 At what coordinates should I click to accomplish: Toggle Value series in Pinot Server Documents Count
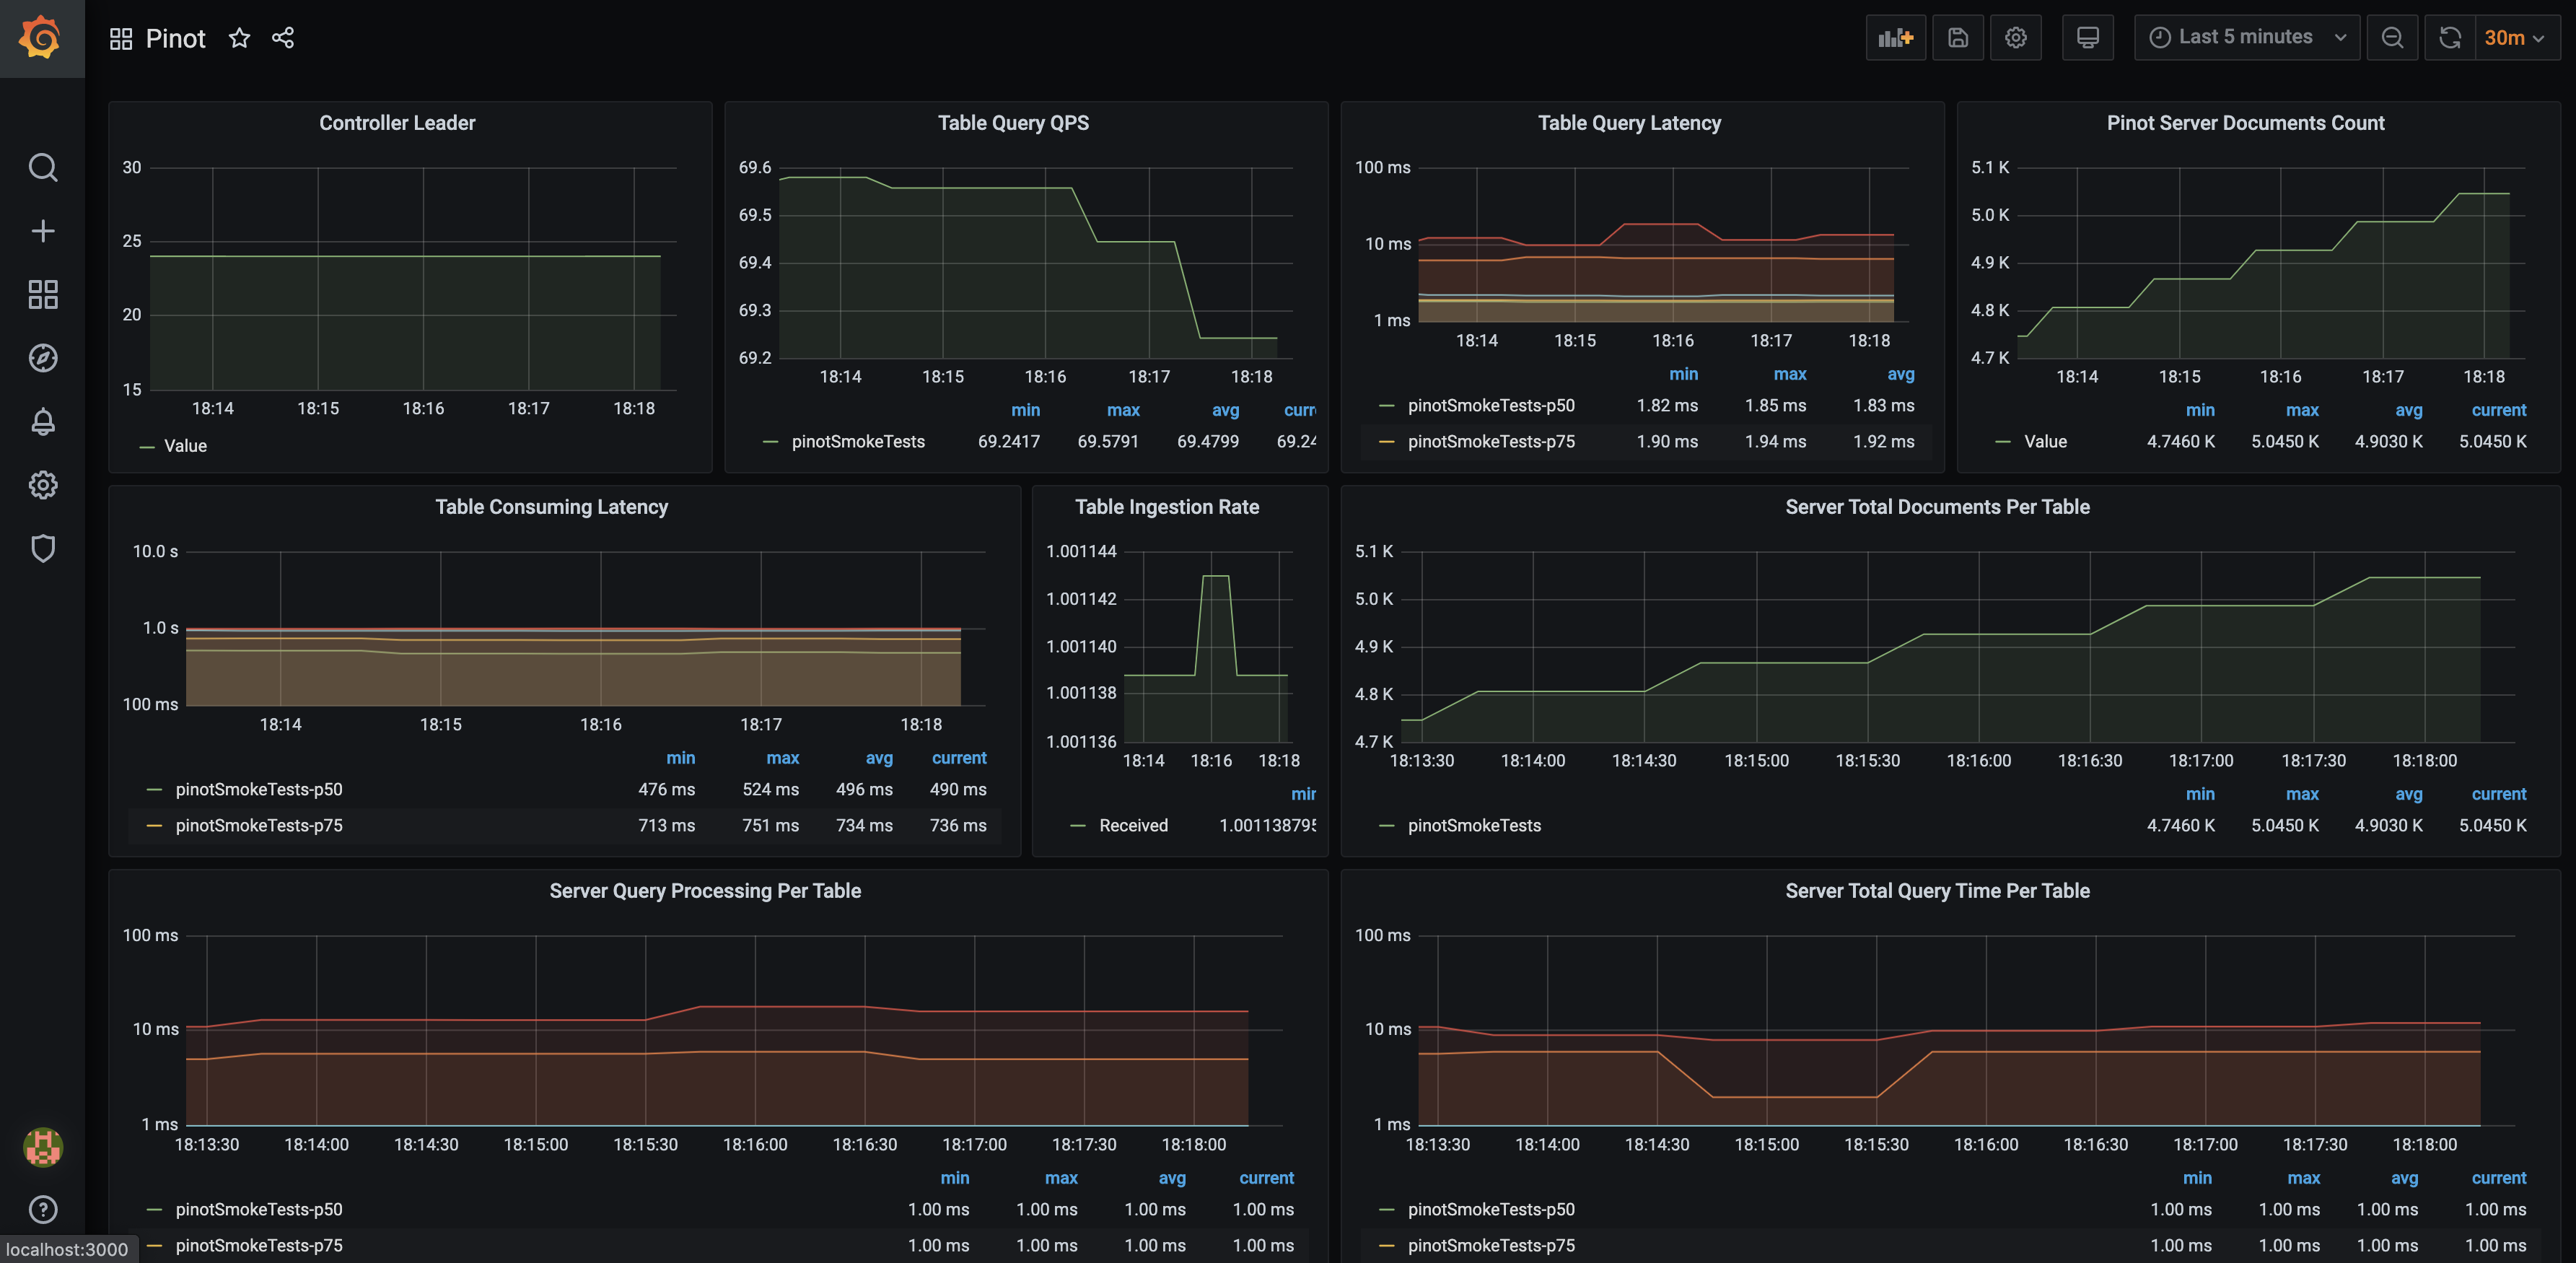pyautogui.click(x=2045, y=442)
